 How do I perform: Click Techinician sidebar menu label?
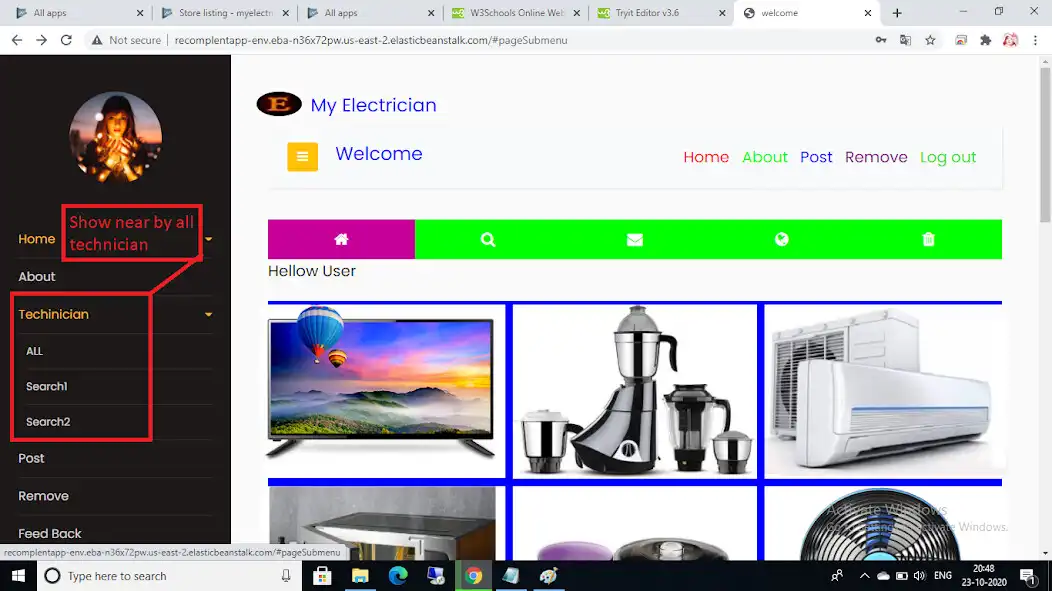(x=53, y=314)
